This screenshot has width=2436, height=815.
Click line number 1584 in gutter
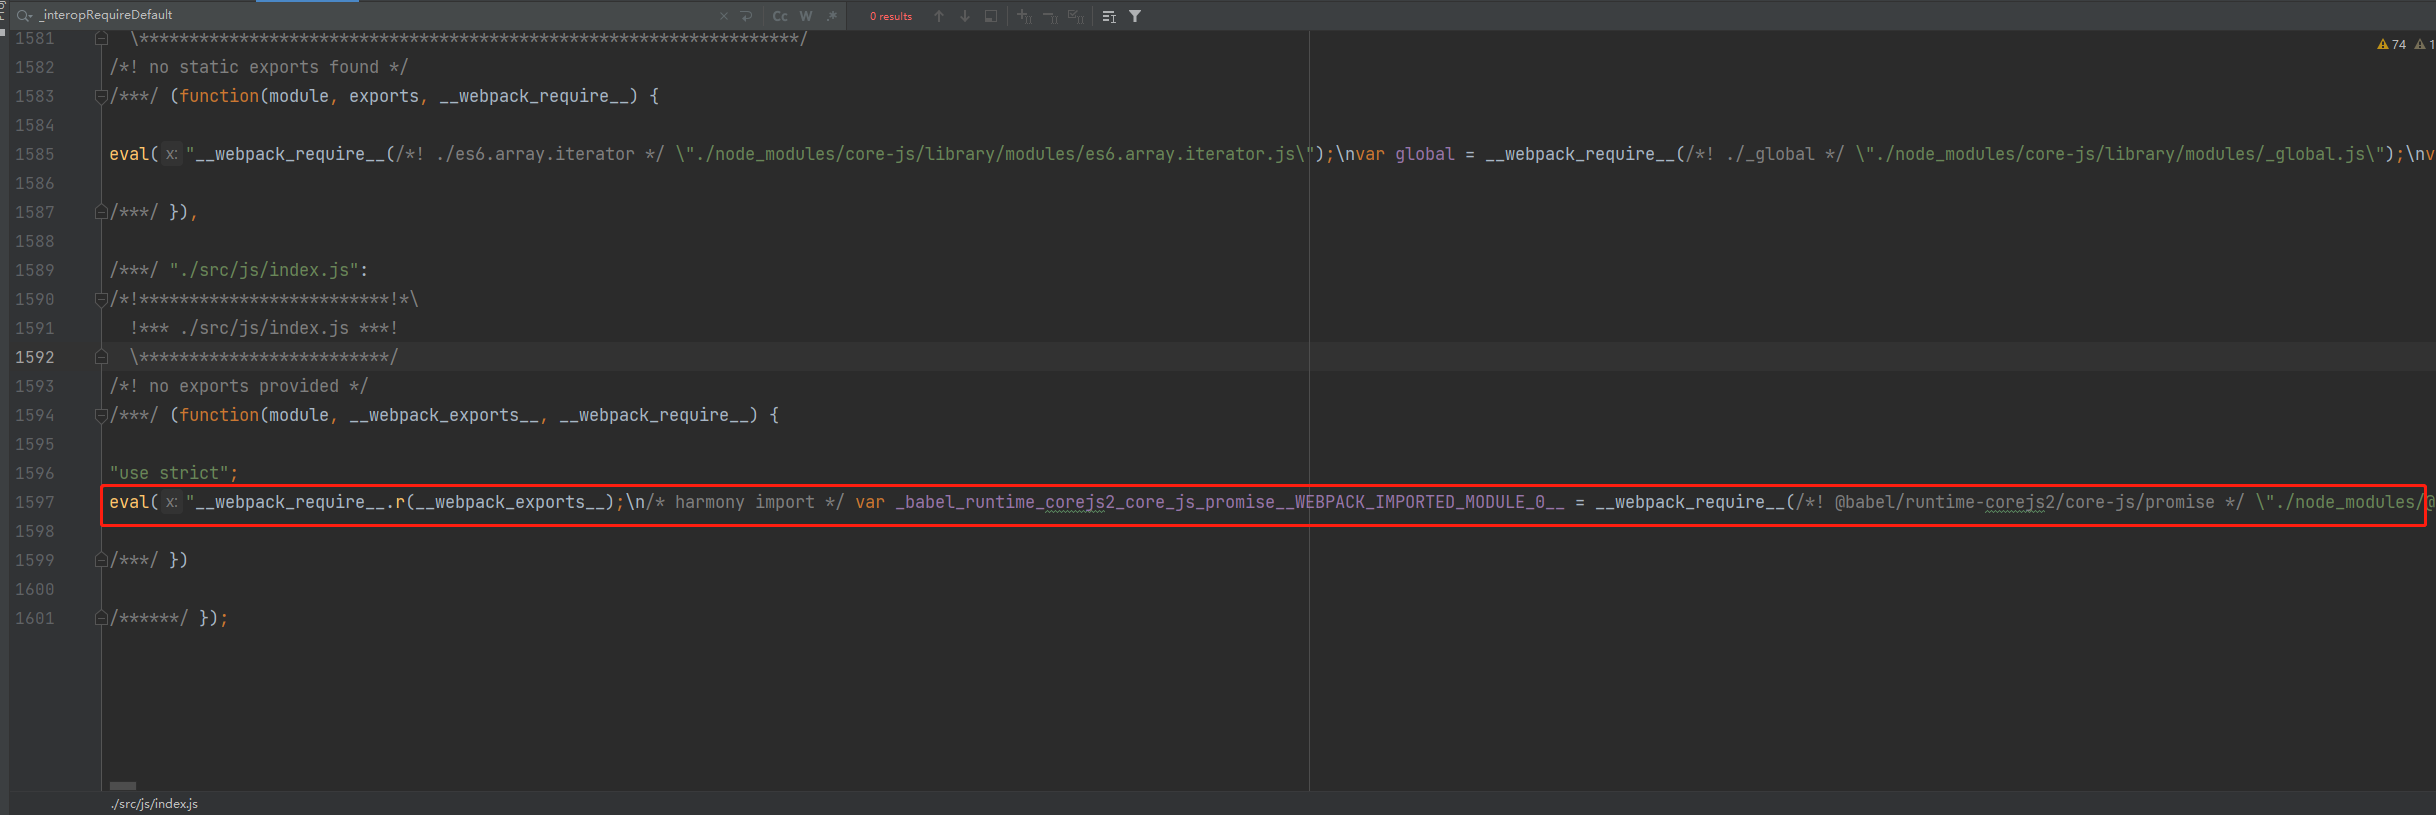pyautogui.click(x=35, y=125)
